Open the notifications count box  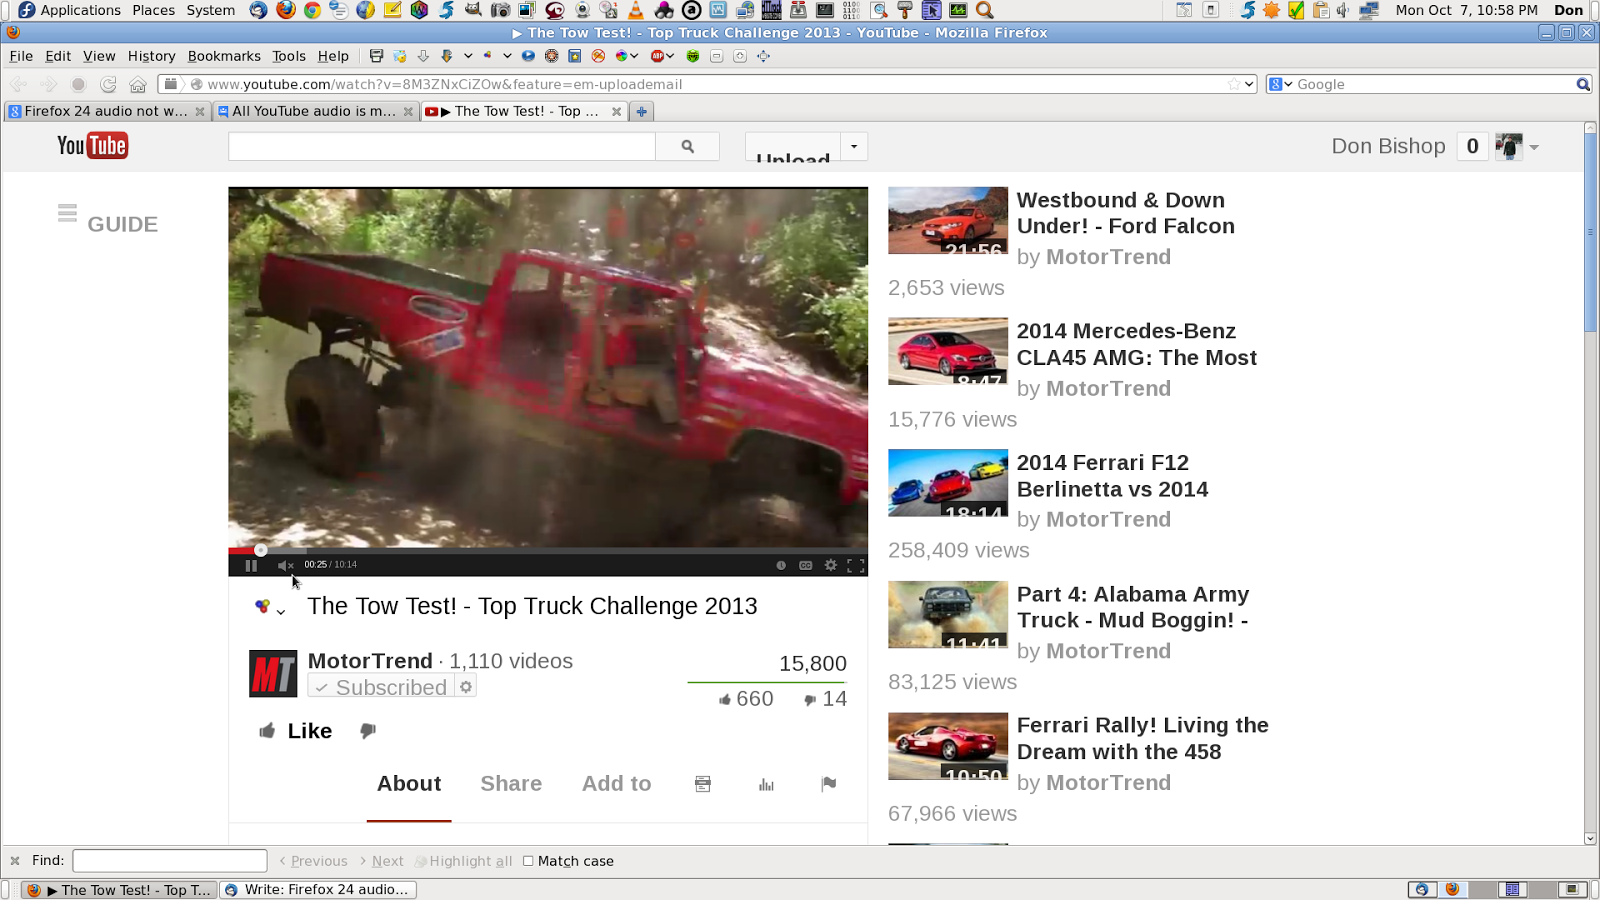click(1472, 146)
